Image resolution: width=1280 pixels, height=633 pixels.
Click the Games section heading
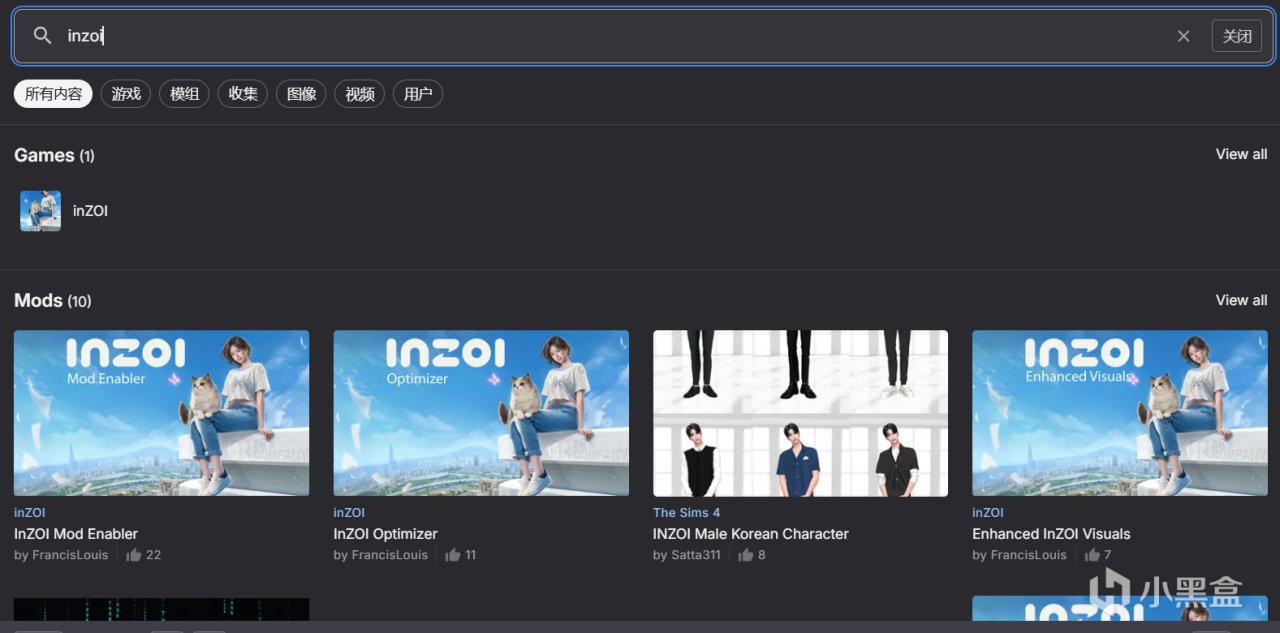pos(54,155)
